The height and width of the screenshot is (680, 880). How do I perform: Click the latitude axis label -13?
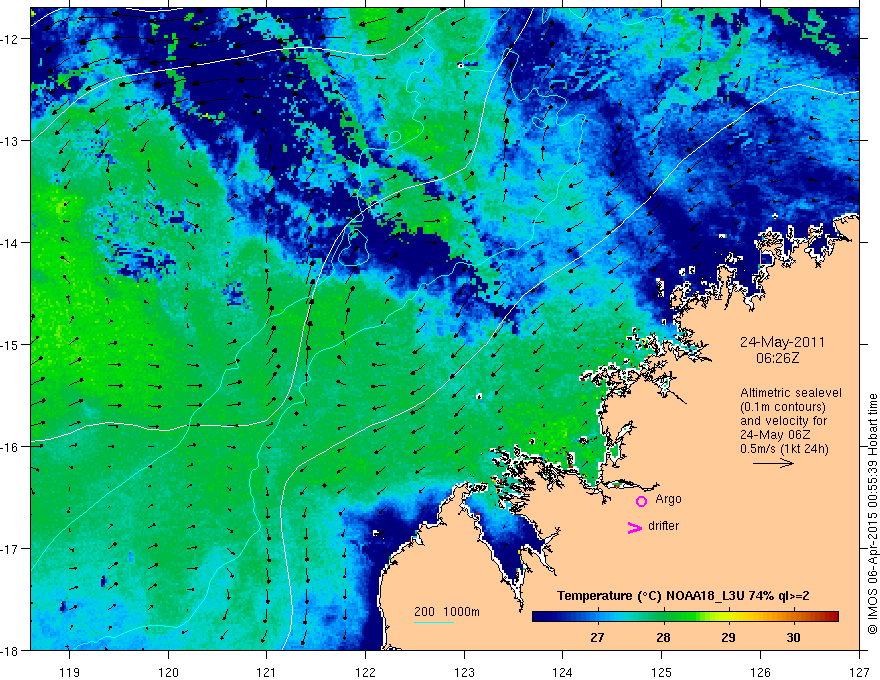(x=10, y=141)
